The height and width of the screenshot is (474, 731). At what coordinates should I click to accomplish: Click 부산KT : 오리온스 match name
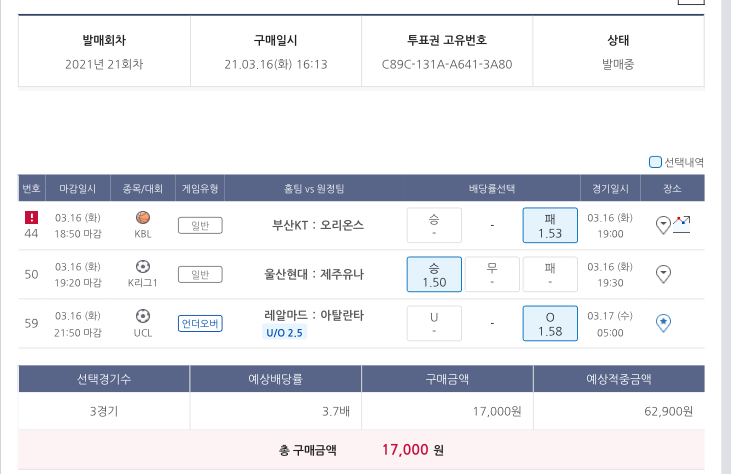tap(318, 225)
